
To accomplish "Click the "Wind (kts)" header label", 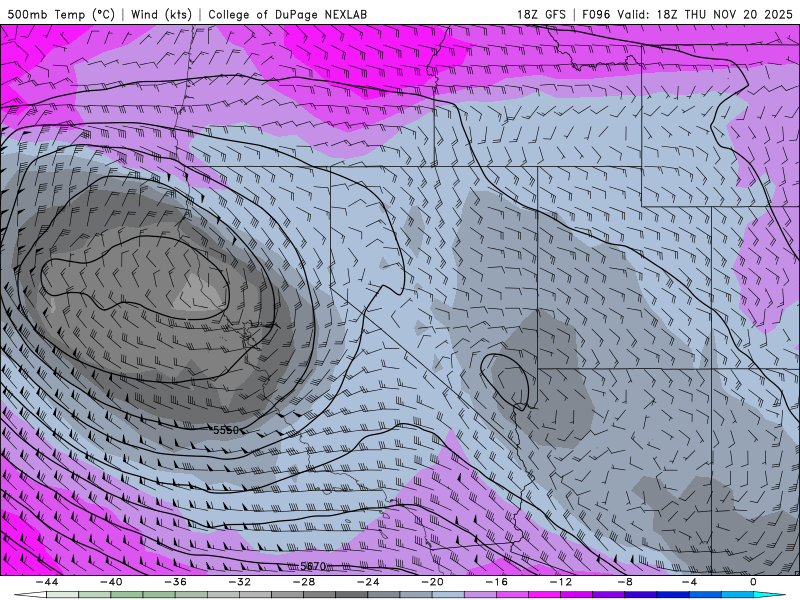I will (x=161, y=14).
